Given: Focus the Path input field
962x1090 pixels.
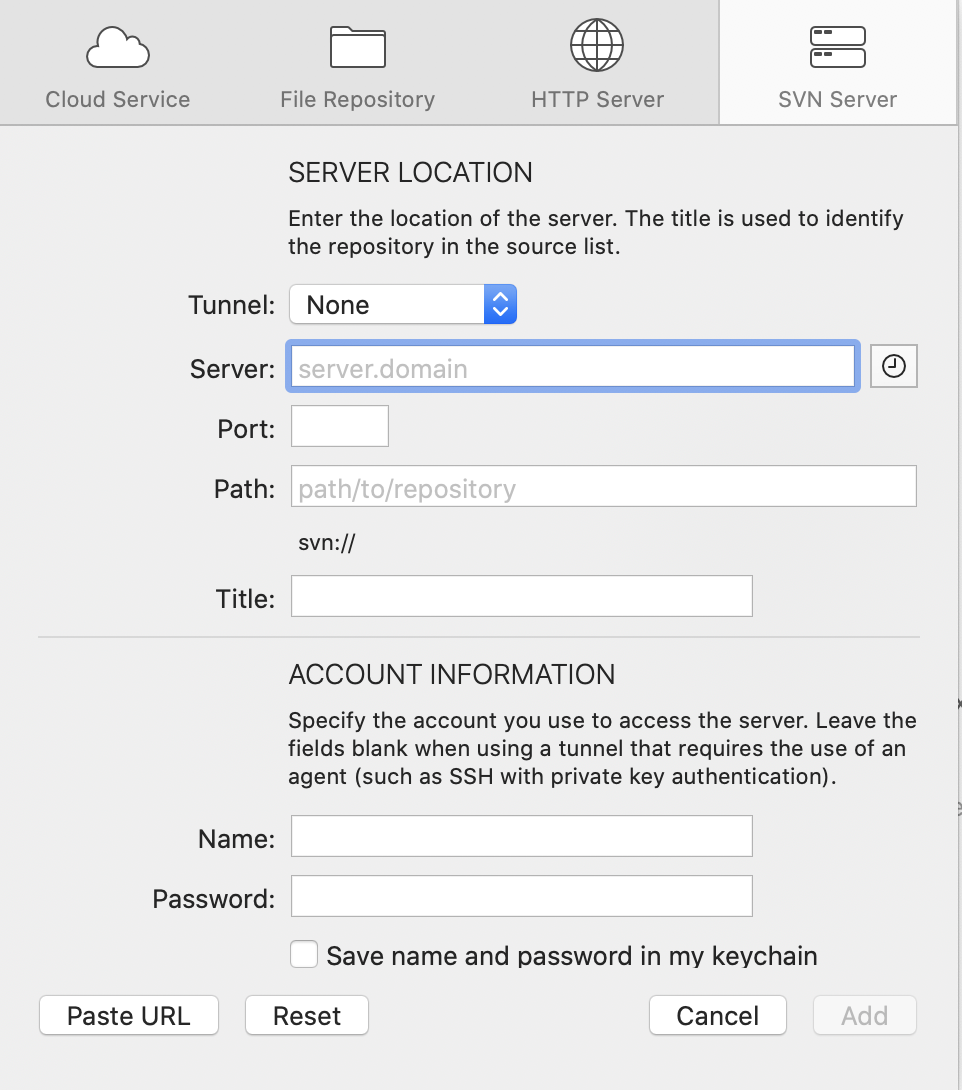Looking at the screenshot, I should pos(603,486).
